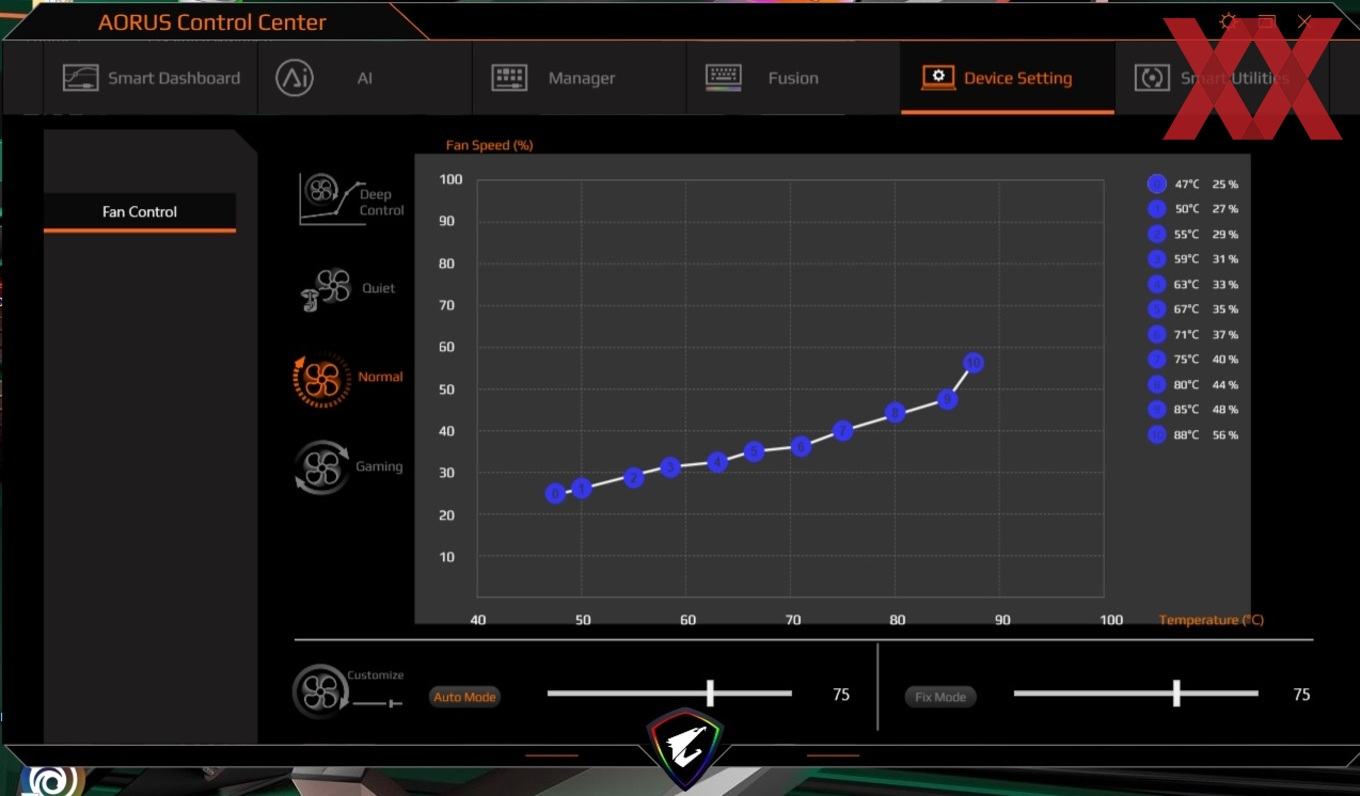Adjust the Auto Mode slider handle
The width and height of the screenshot is (1360, 796).
710,693
